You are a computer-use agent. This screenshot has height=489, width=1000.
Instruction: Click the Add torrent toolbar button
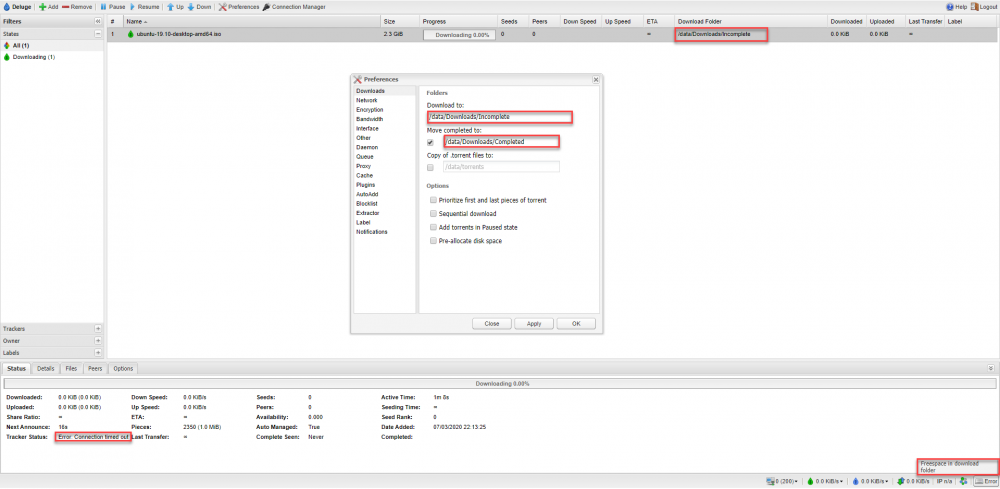[48, 6]
